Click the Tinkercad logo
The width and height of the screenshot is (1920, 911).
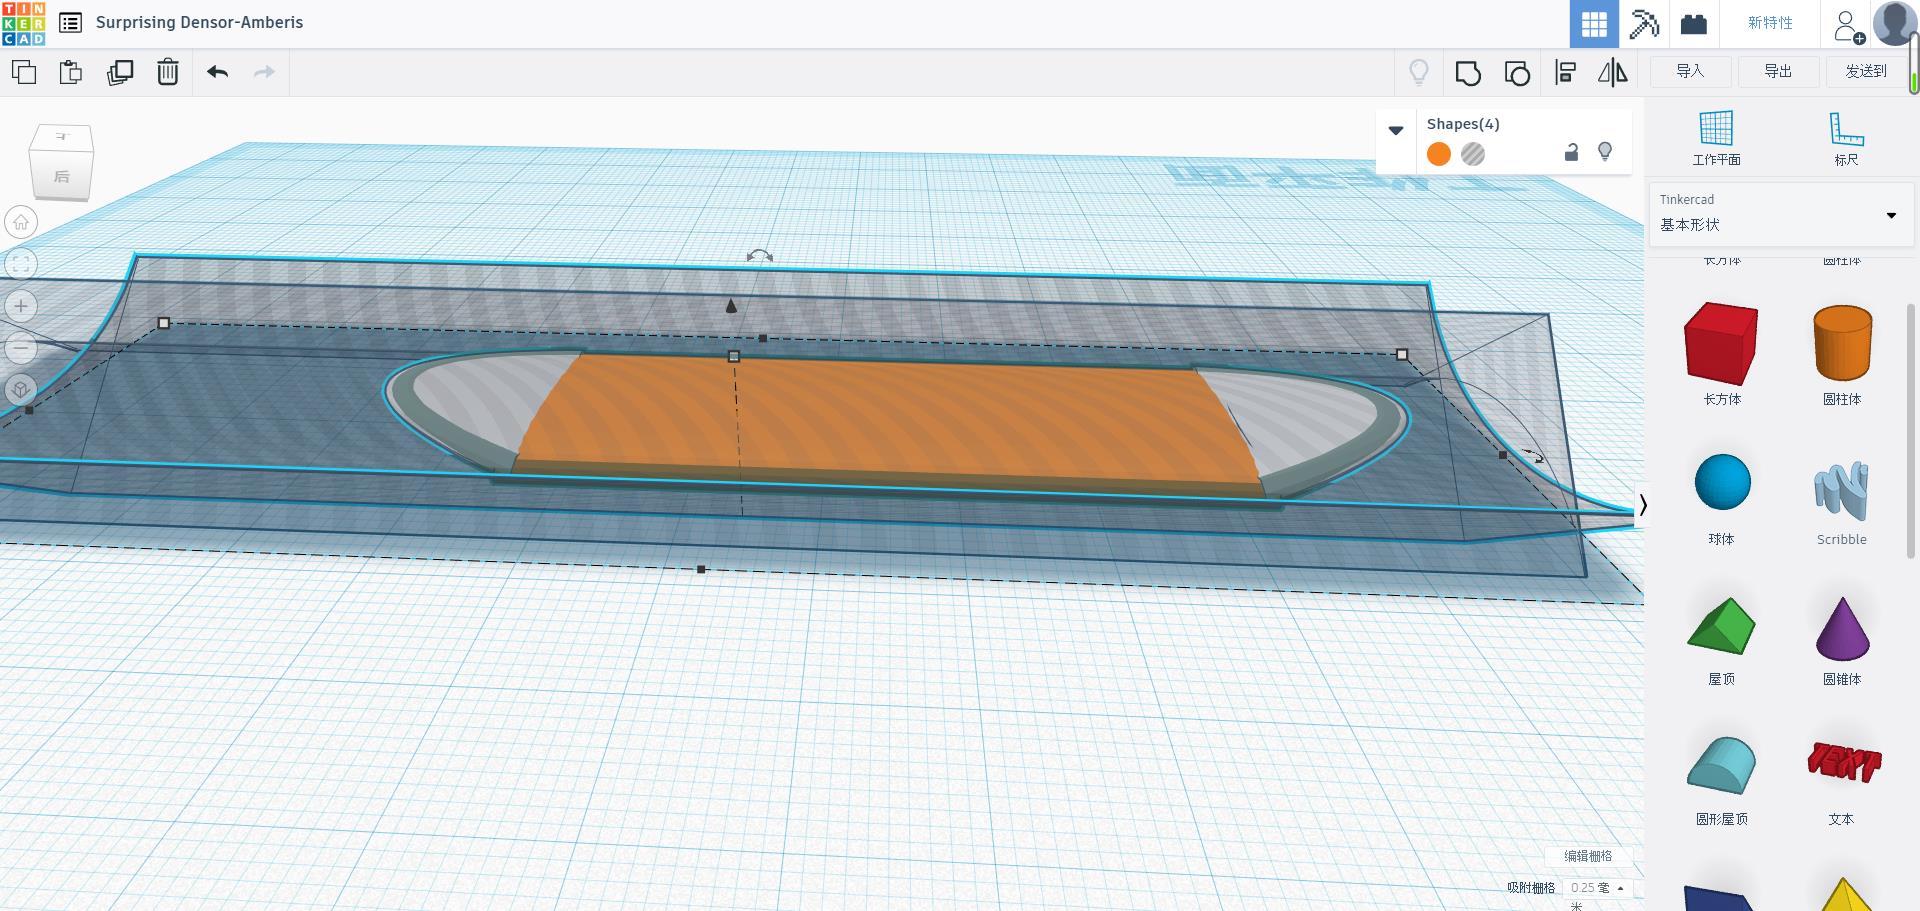point(23,23)
